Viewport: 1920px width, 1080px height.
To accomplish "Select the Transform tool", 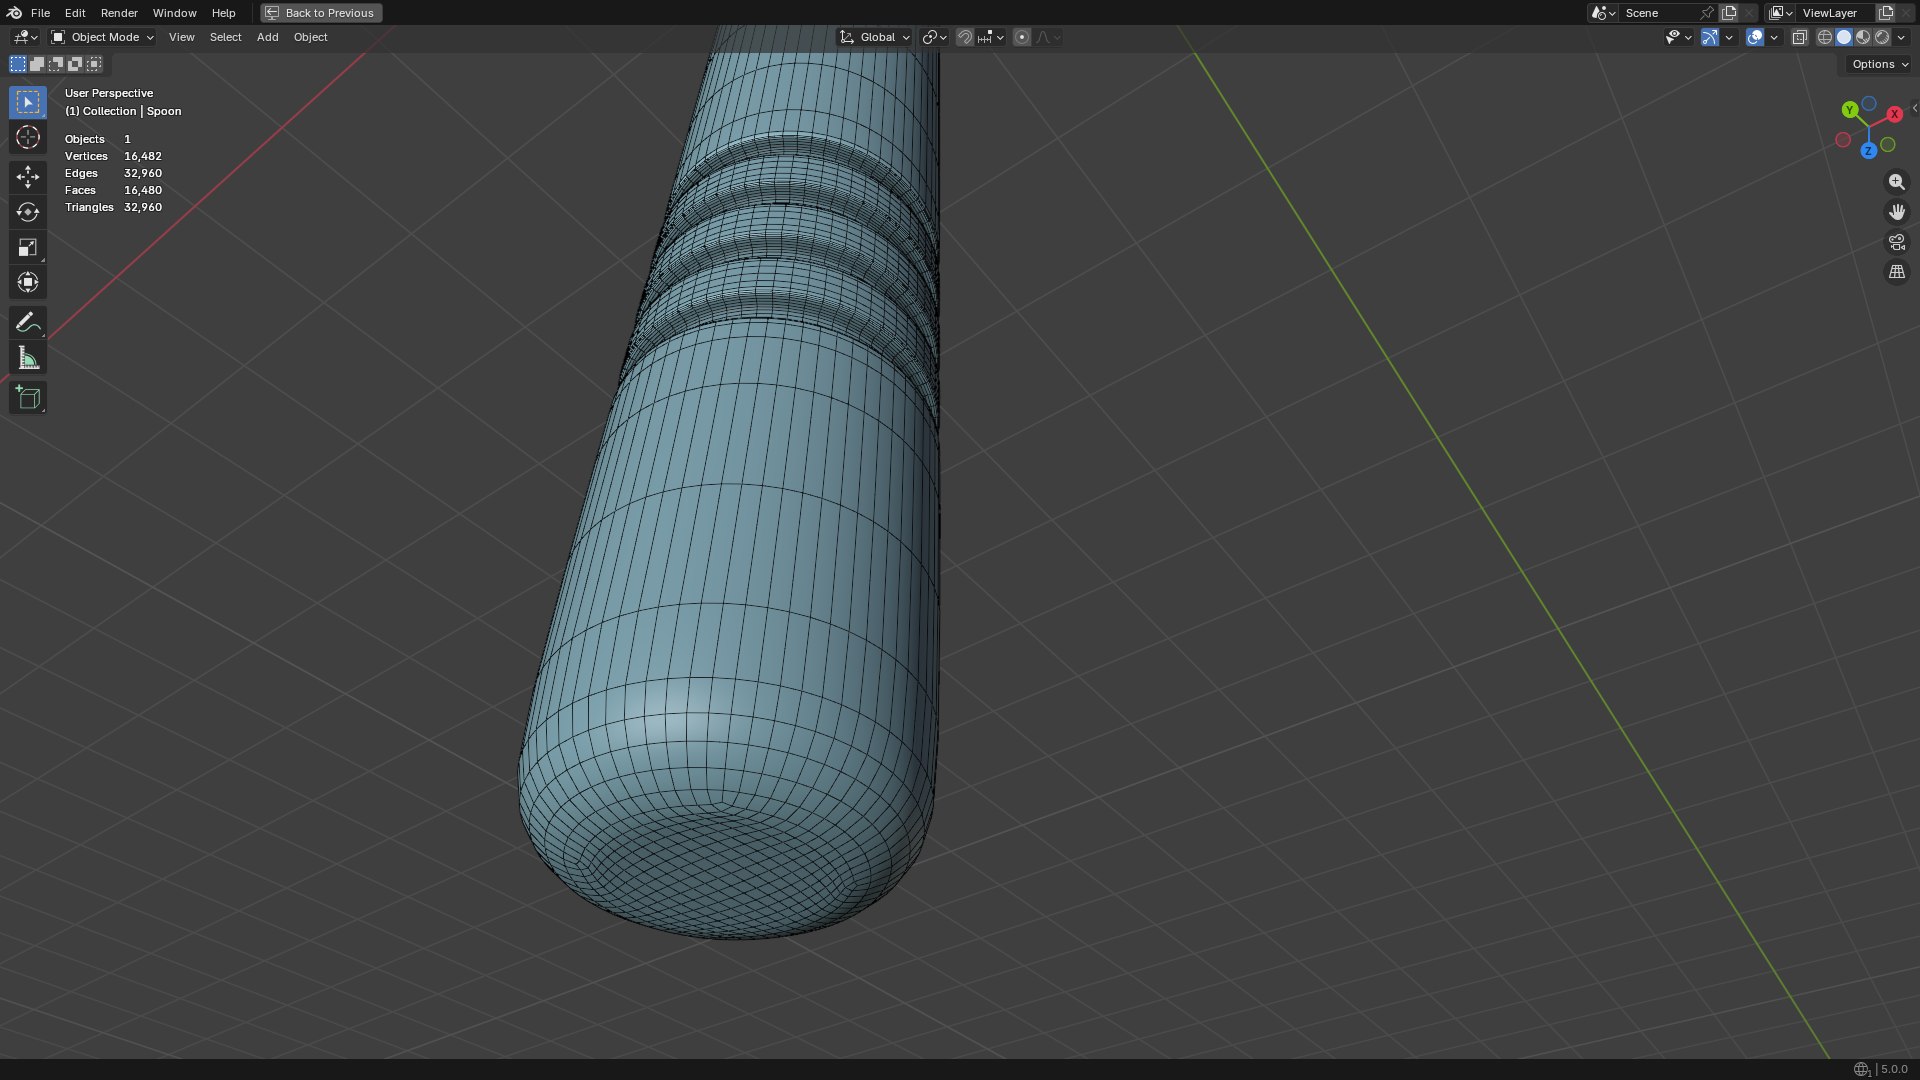I will (28, 282).
